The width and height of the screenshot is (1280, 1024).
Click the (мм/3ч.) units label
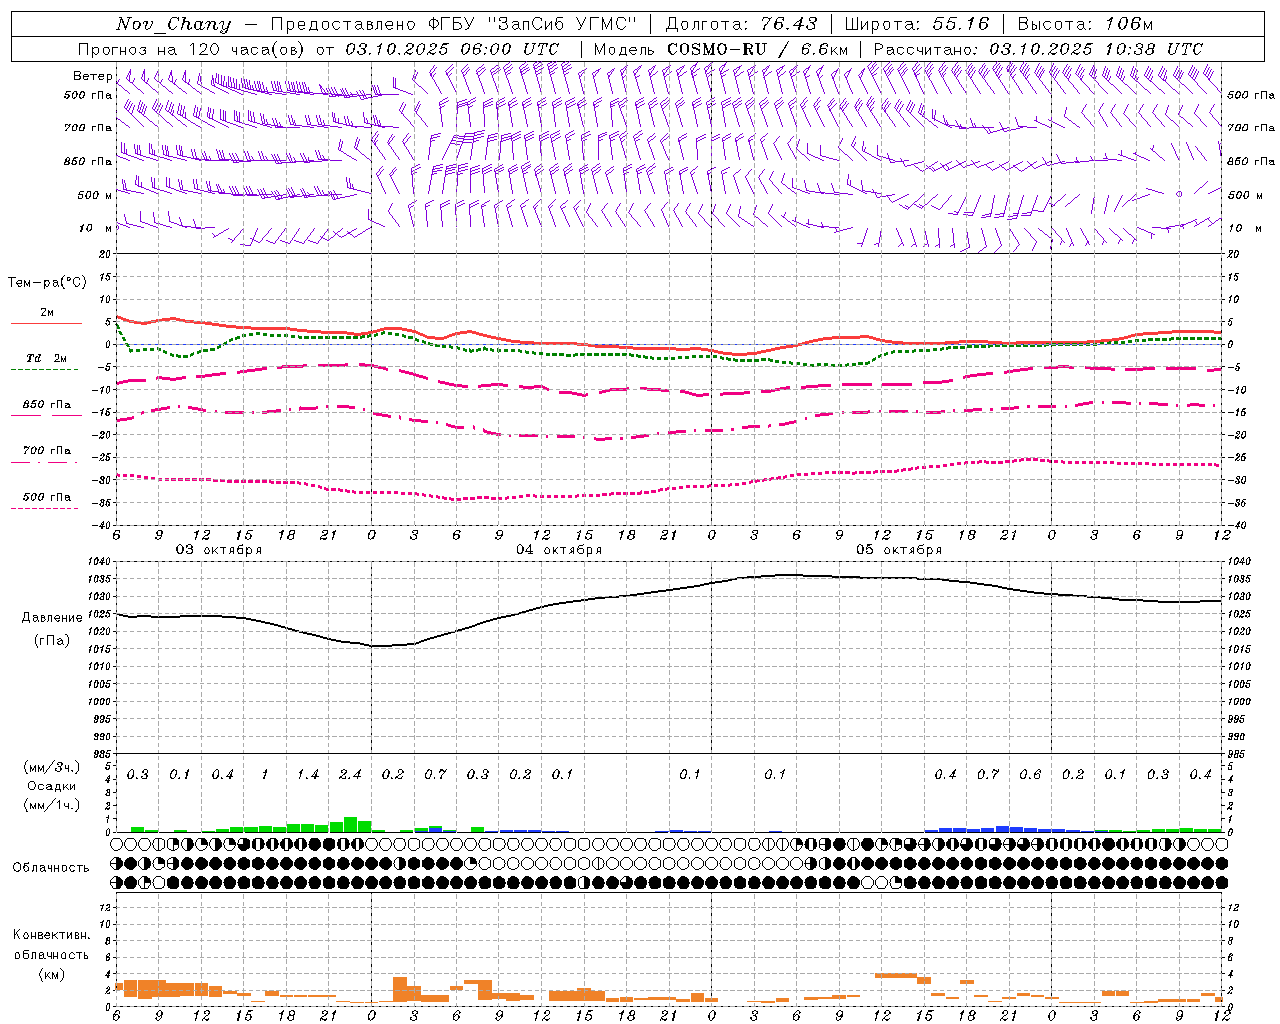(51, 767)
